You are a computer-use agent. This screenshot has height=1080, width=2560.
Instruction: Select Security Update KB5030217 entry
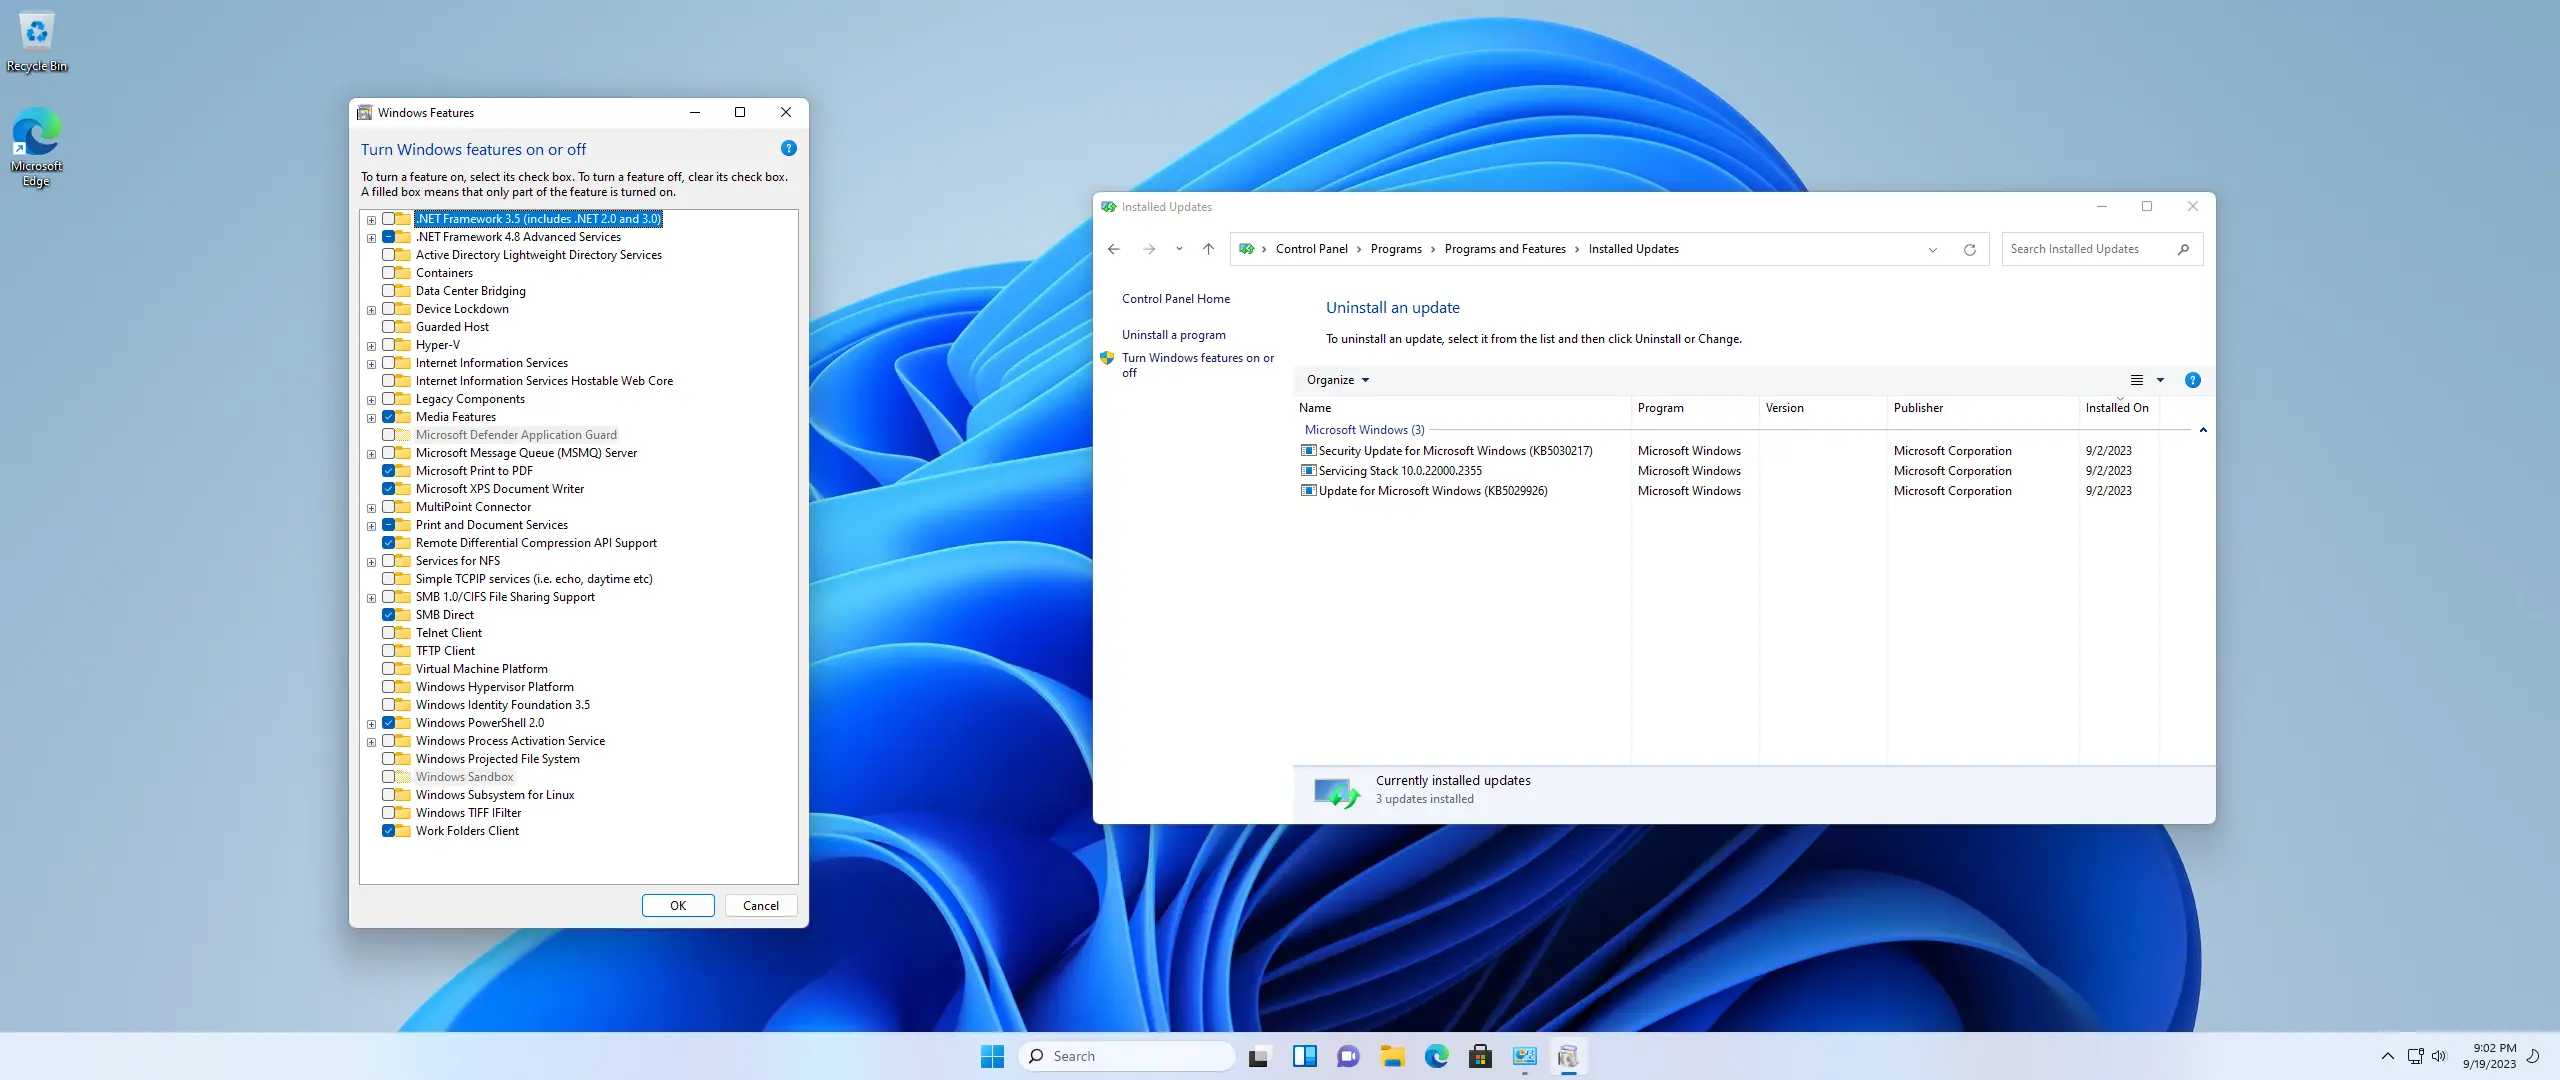tap(1454, 451)
